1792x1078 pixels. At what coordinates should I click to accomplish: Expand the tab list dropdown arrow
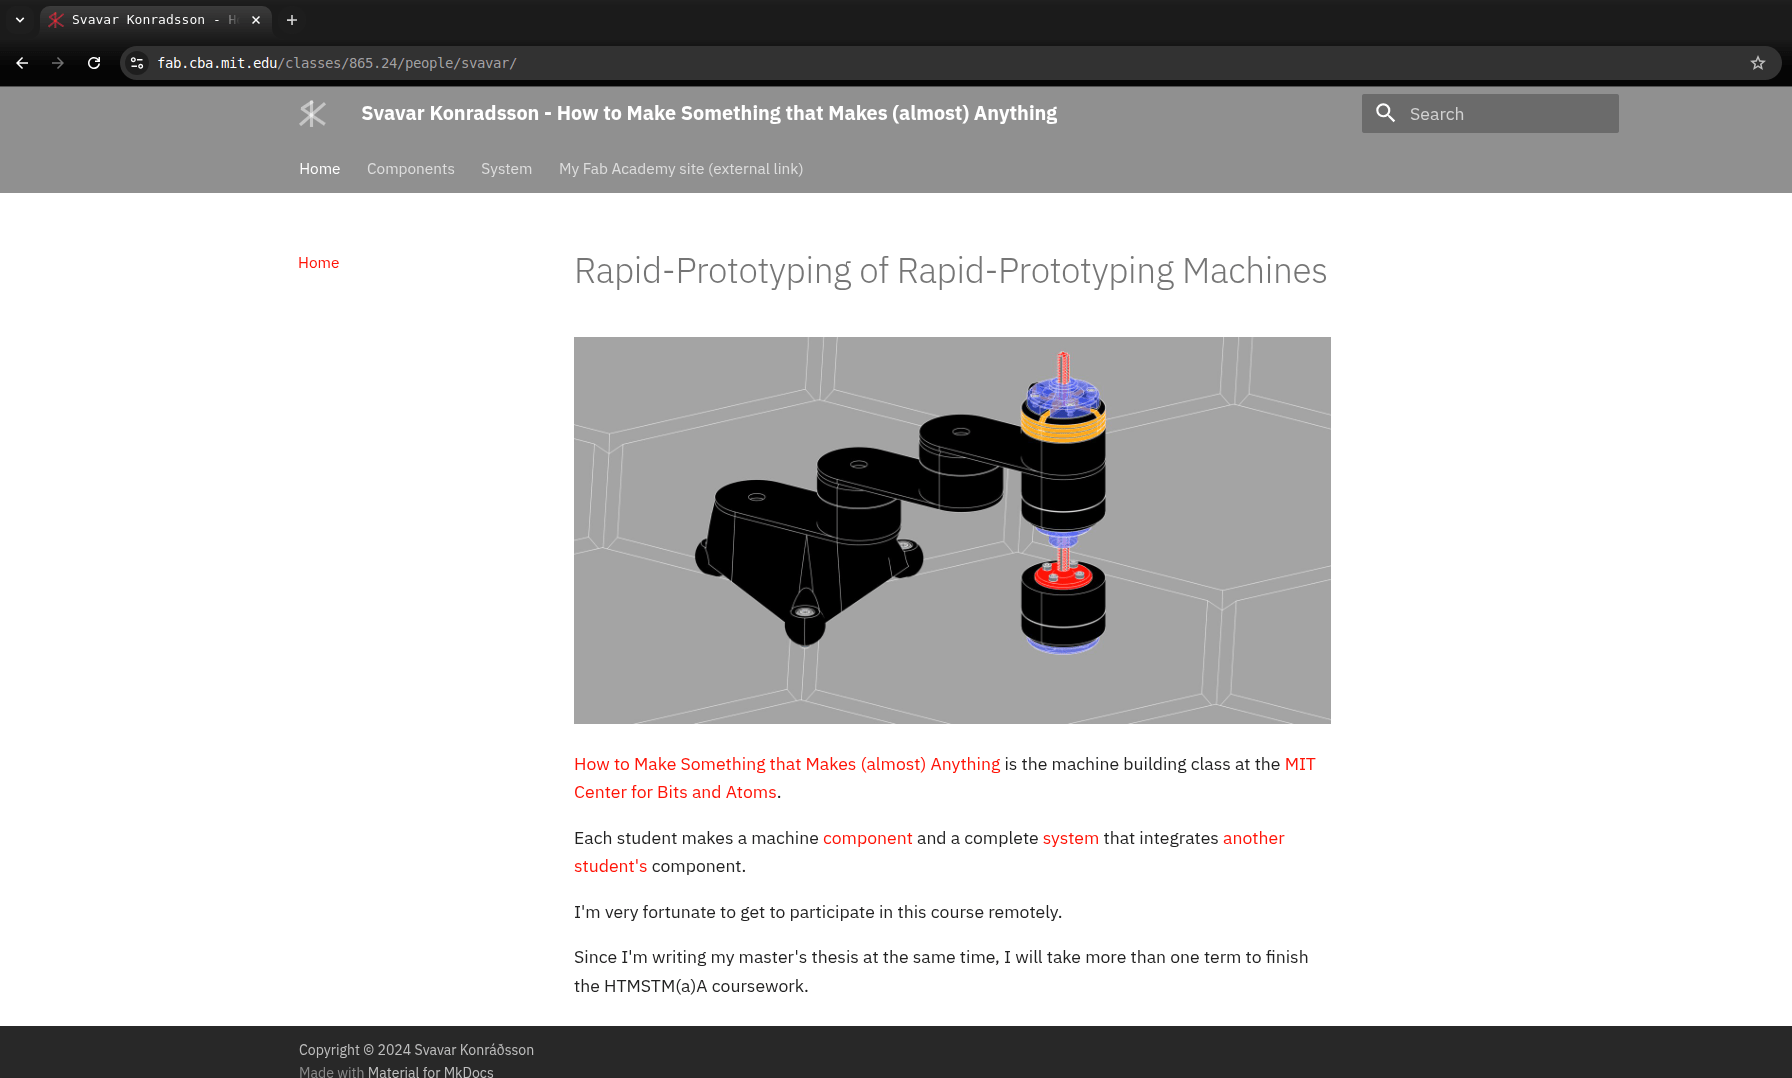20,20
